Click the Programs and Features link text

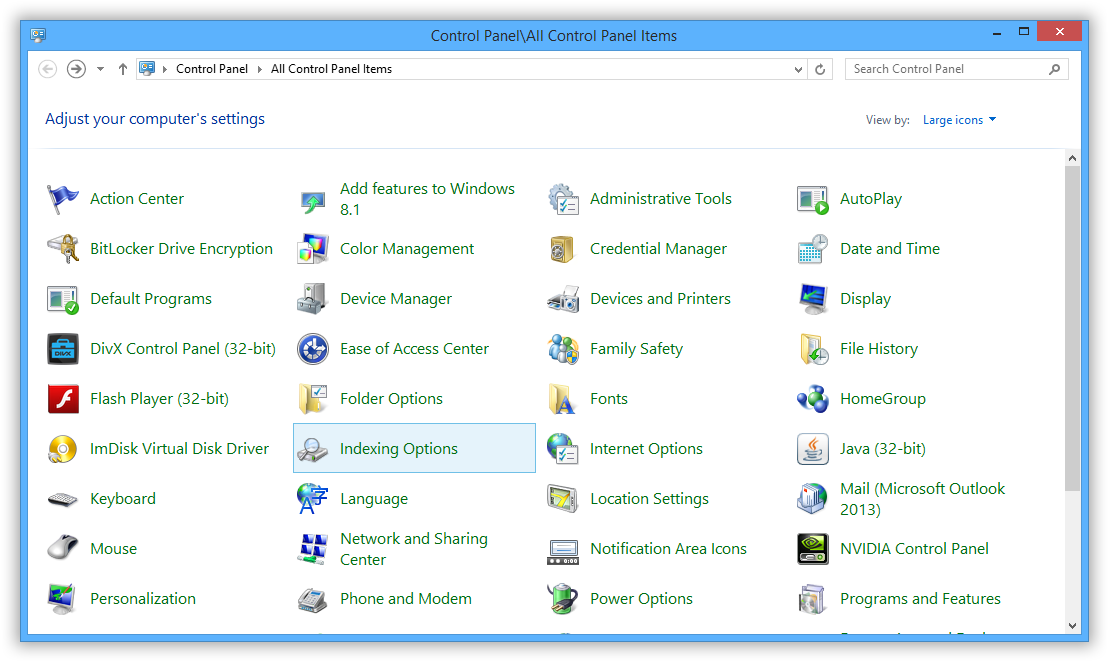coord(920,599)
